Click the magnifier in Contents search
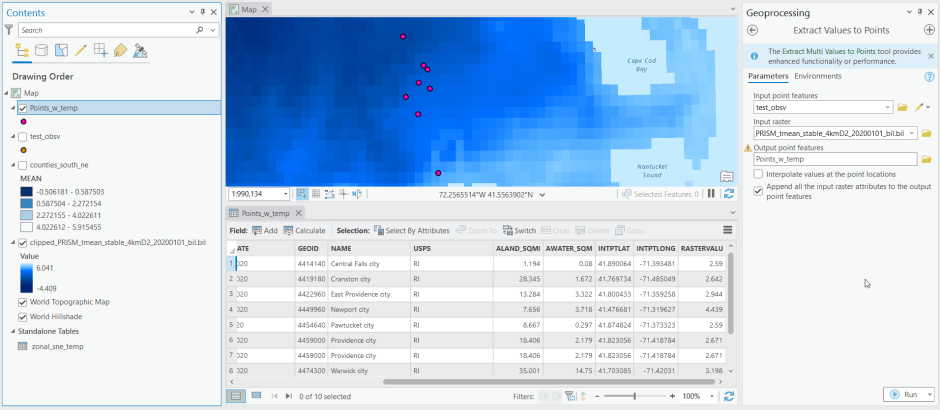This screenshot has width=940, height=410. (200, 30)
